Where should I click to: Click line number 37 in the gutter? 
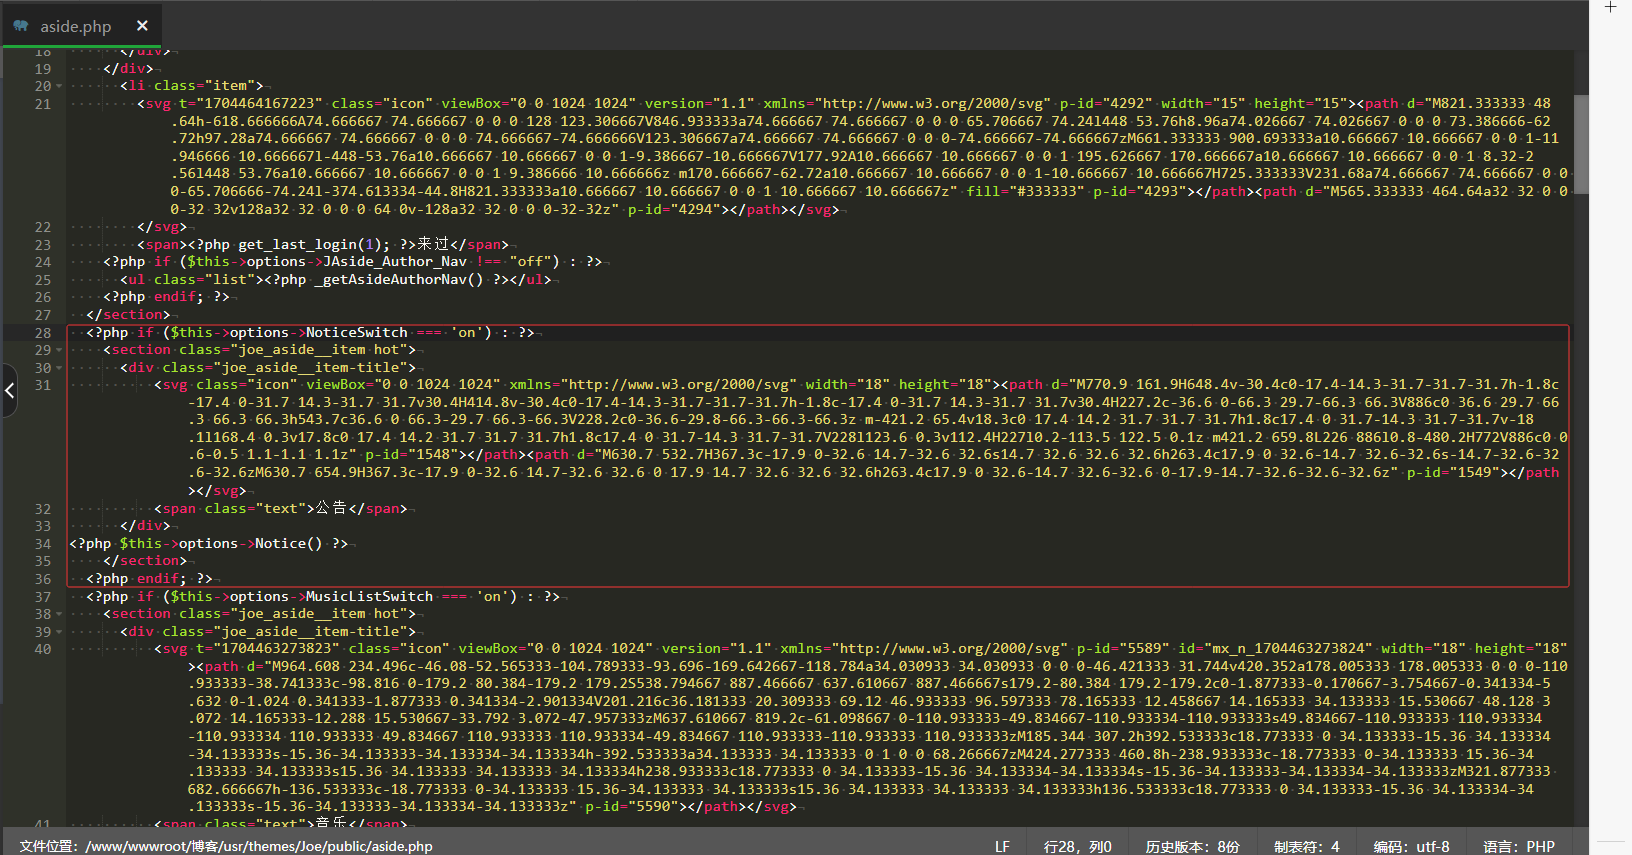pyautogui.click(x=42, y=597)
